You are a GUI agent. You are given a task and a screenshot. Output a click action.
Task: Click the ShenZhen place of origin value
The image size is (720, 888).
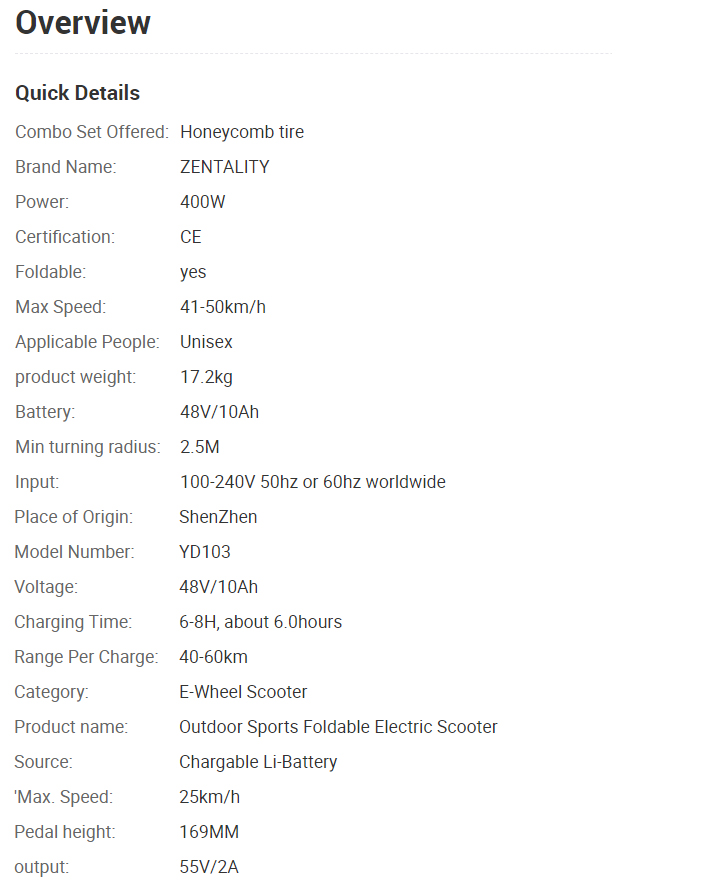tap(218, 517)
